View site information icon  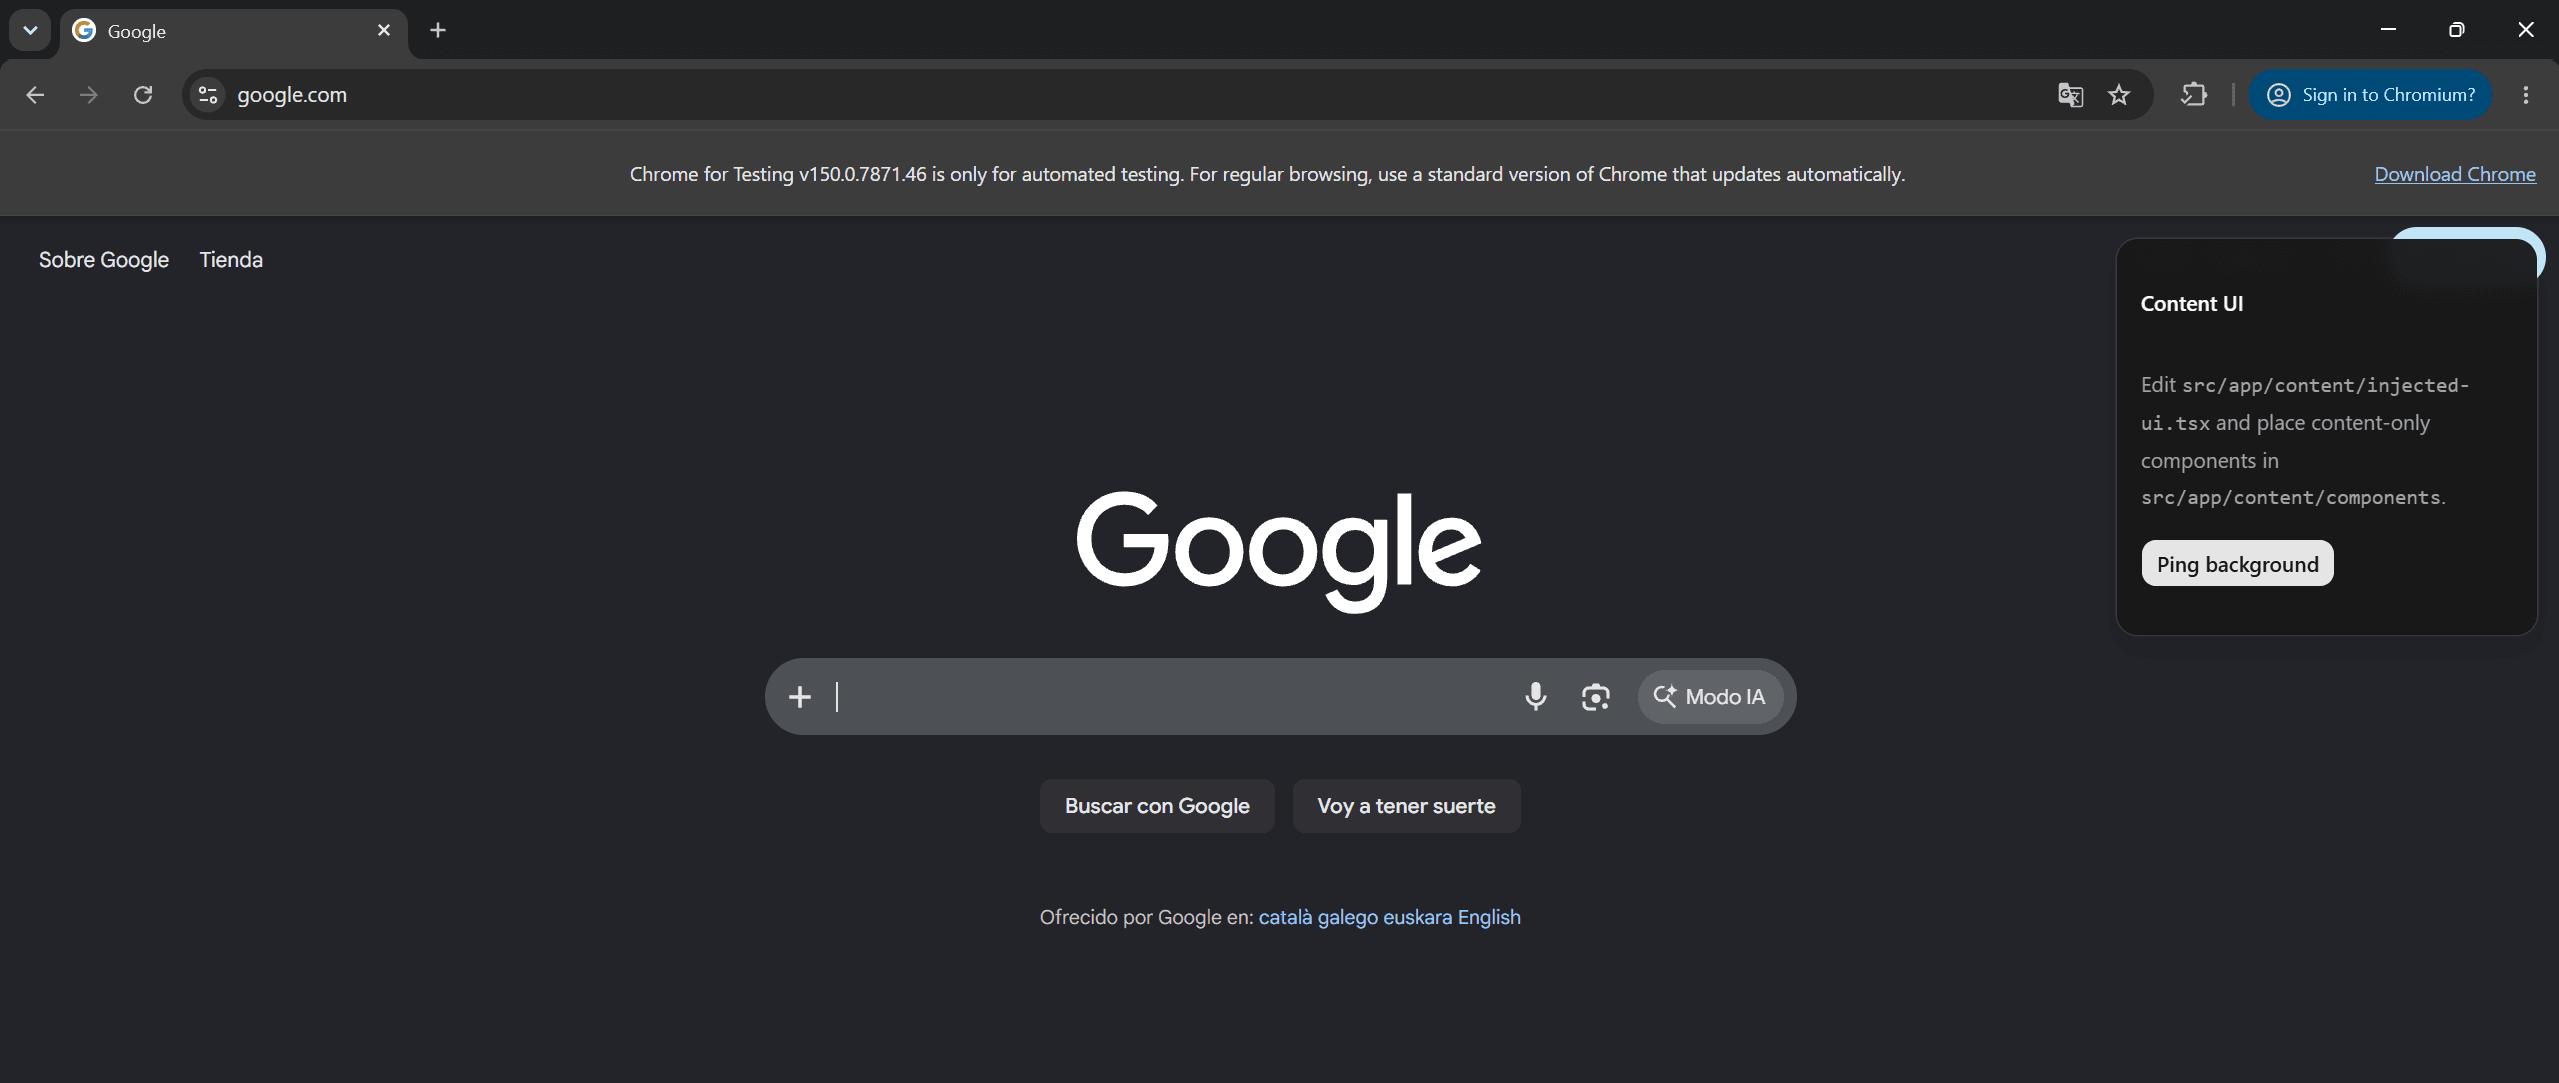coord(208,95)
